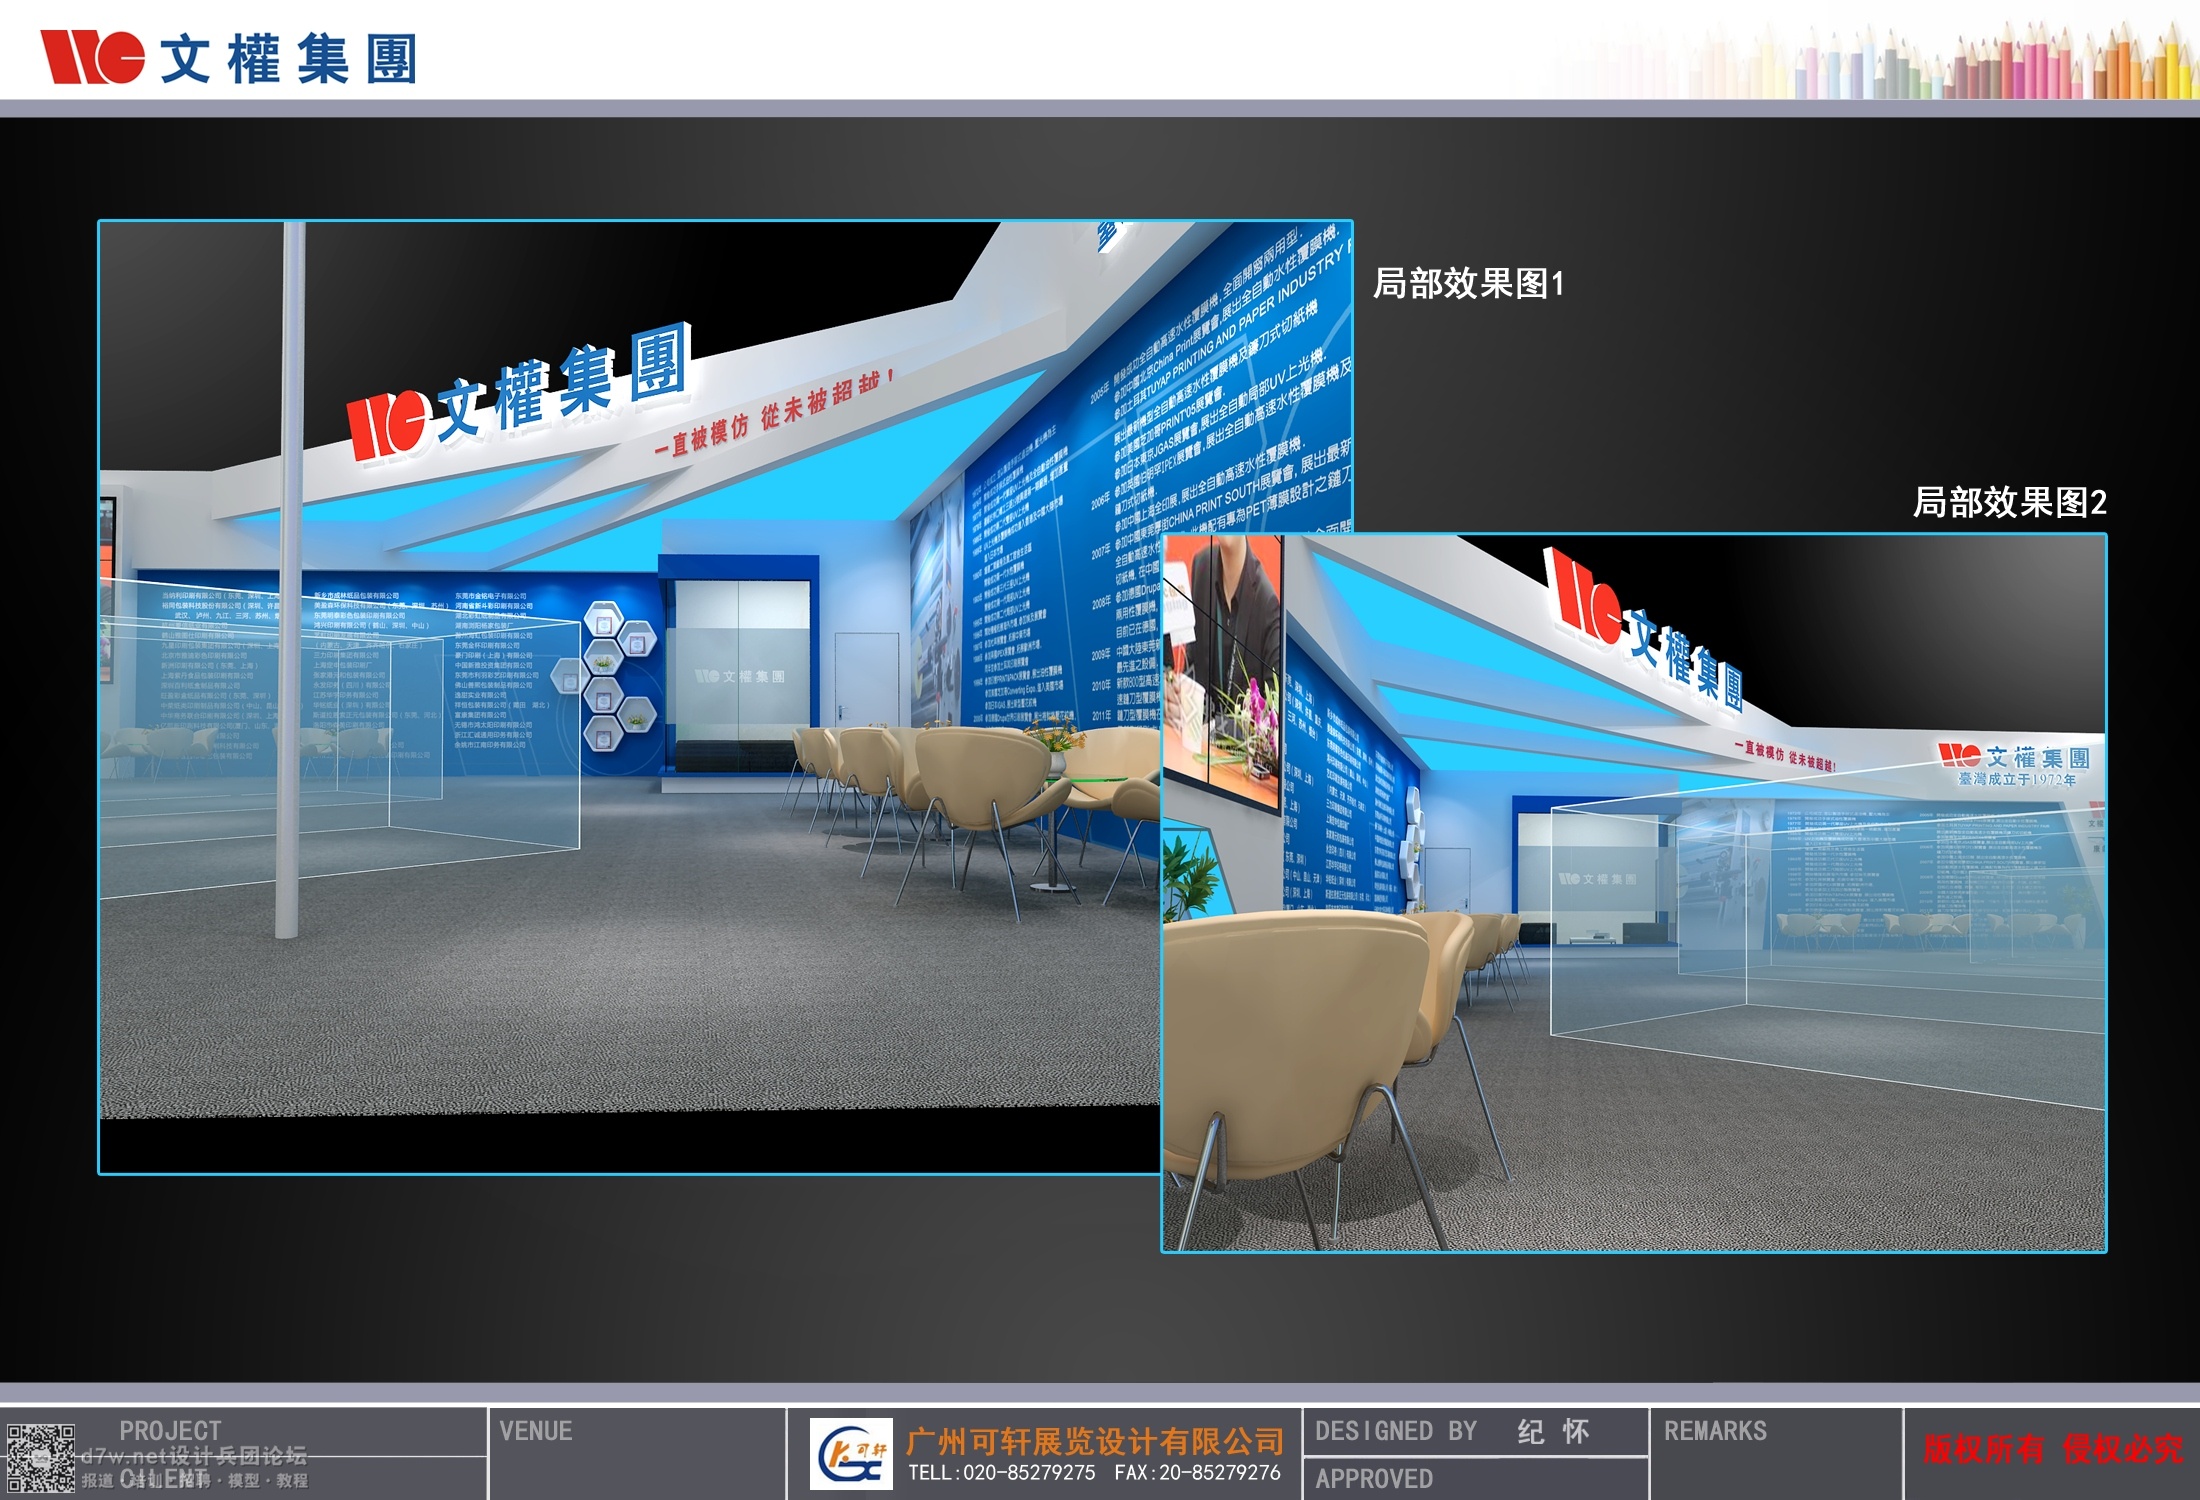
Task: Click the white column in the left render
Action: coord(290,580)
